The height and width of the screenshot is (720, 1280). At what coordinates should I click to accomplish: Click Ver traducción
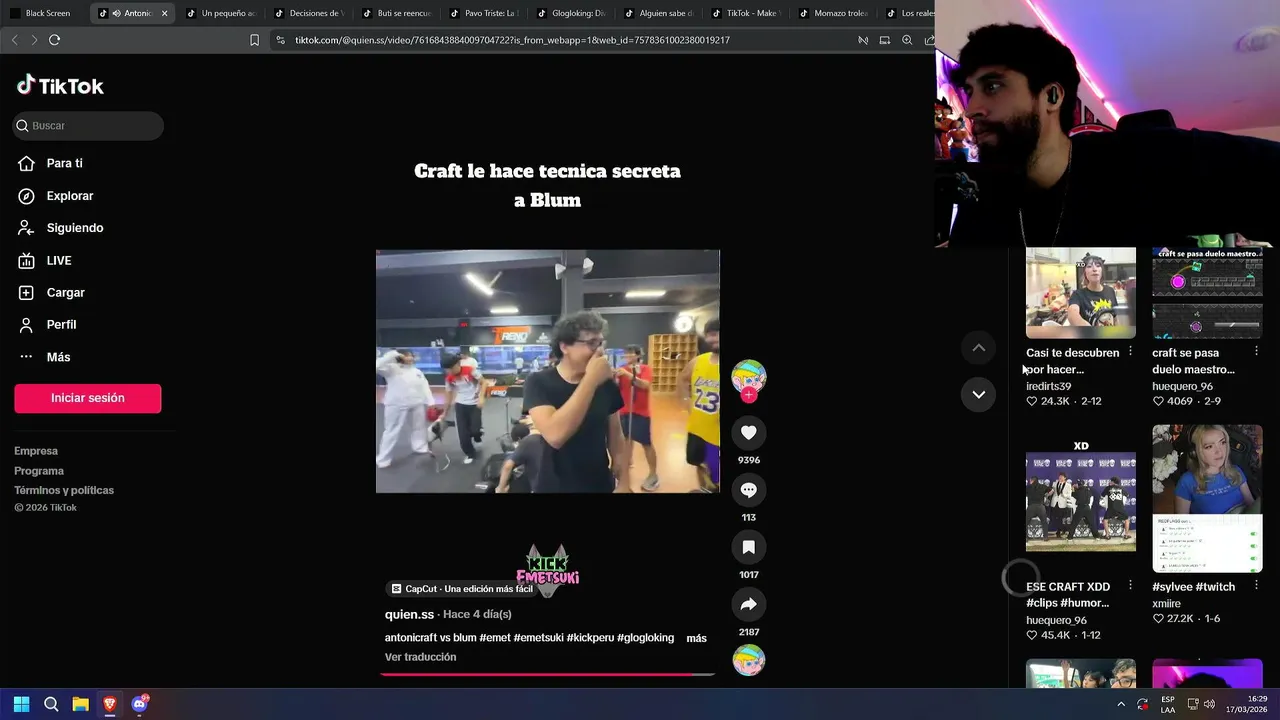click(x=420, y=657)
